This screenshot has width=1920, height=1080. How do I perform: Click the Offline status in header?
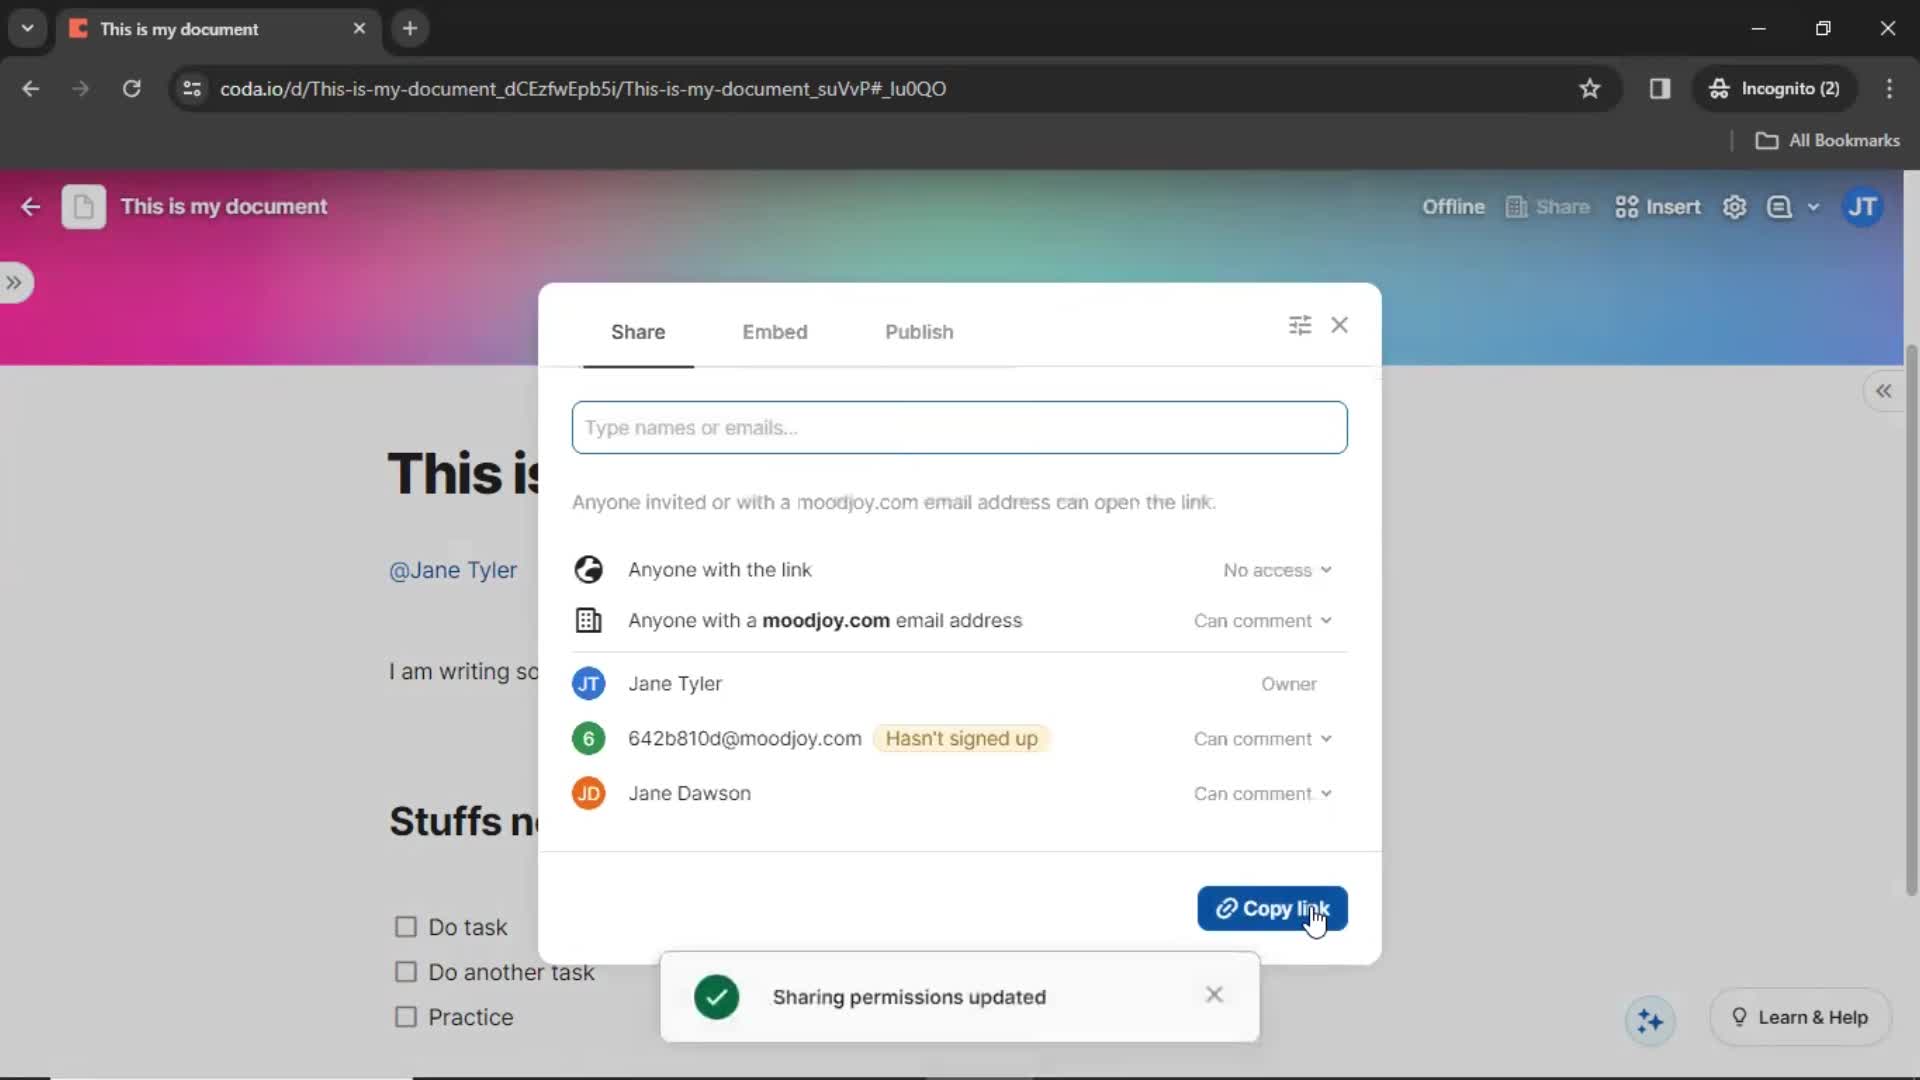tap(1453, 207)
